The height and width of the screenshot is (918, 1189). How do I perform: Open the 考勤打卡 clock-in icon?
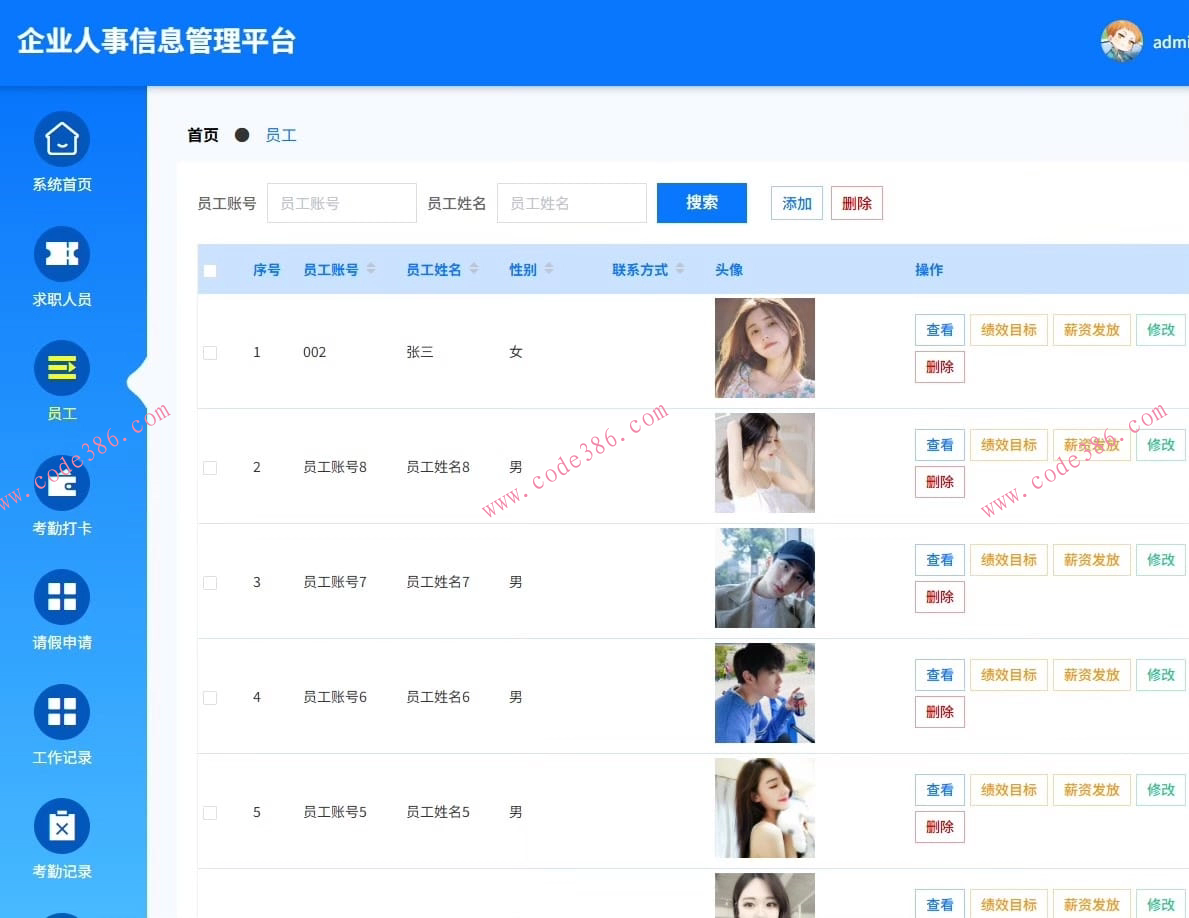(62, 482)
